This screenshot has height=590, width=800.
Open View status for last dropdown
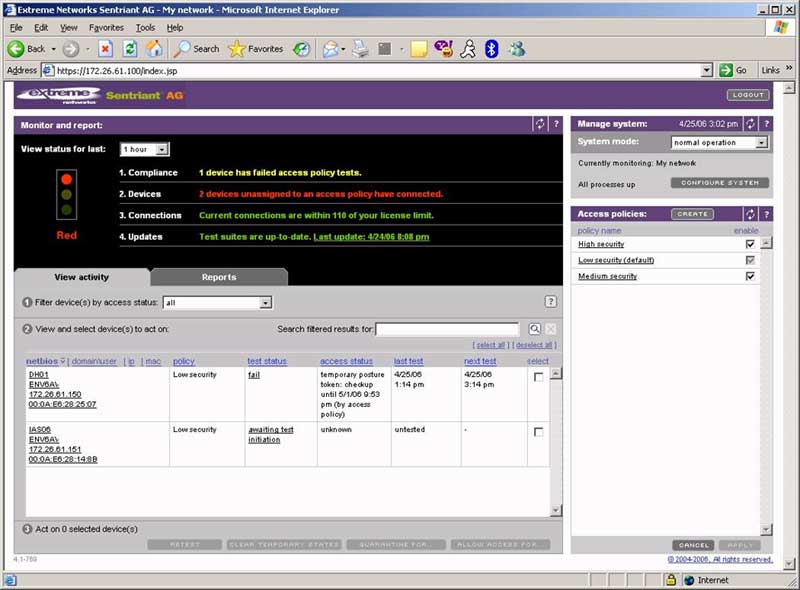point(162,149)
